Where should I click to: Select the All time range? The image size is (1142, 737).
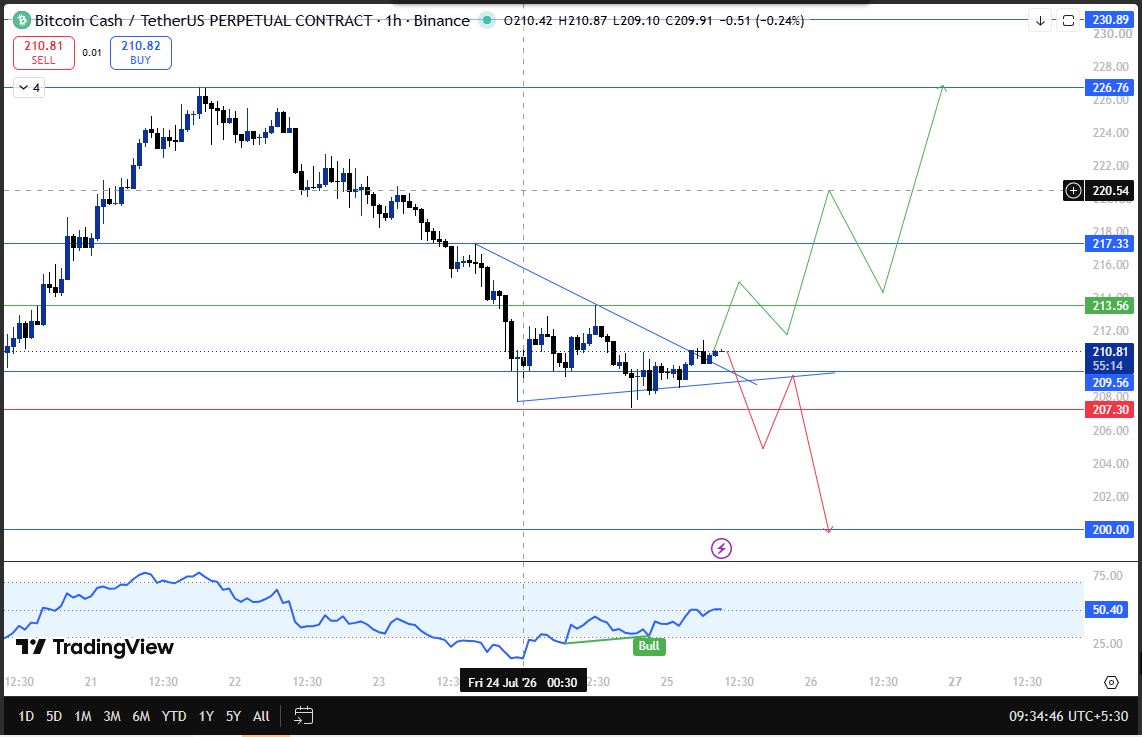(x=261, y=717)
